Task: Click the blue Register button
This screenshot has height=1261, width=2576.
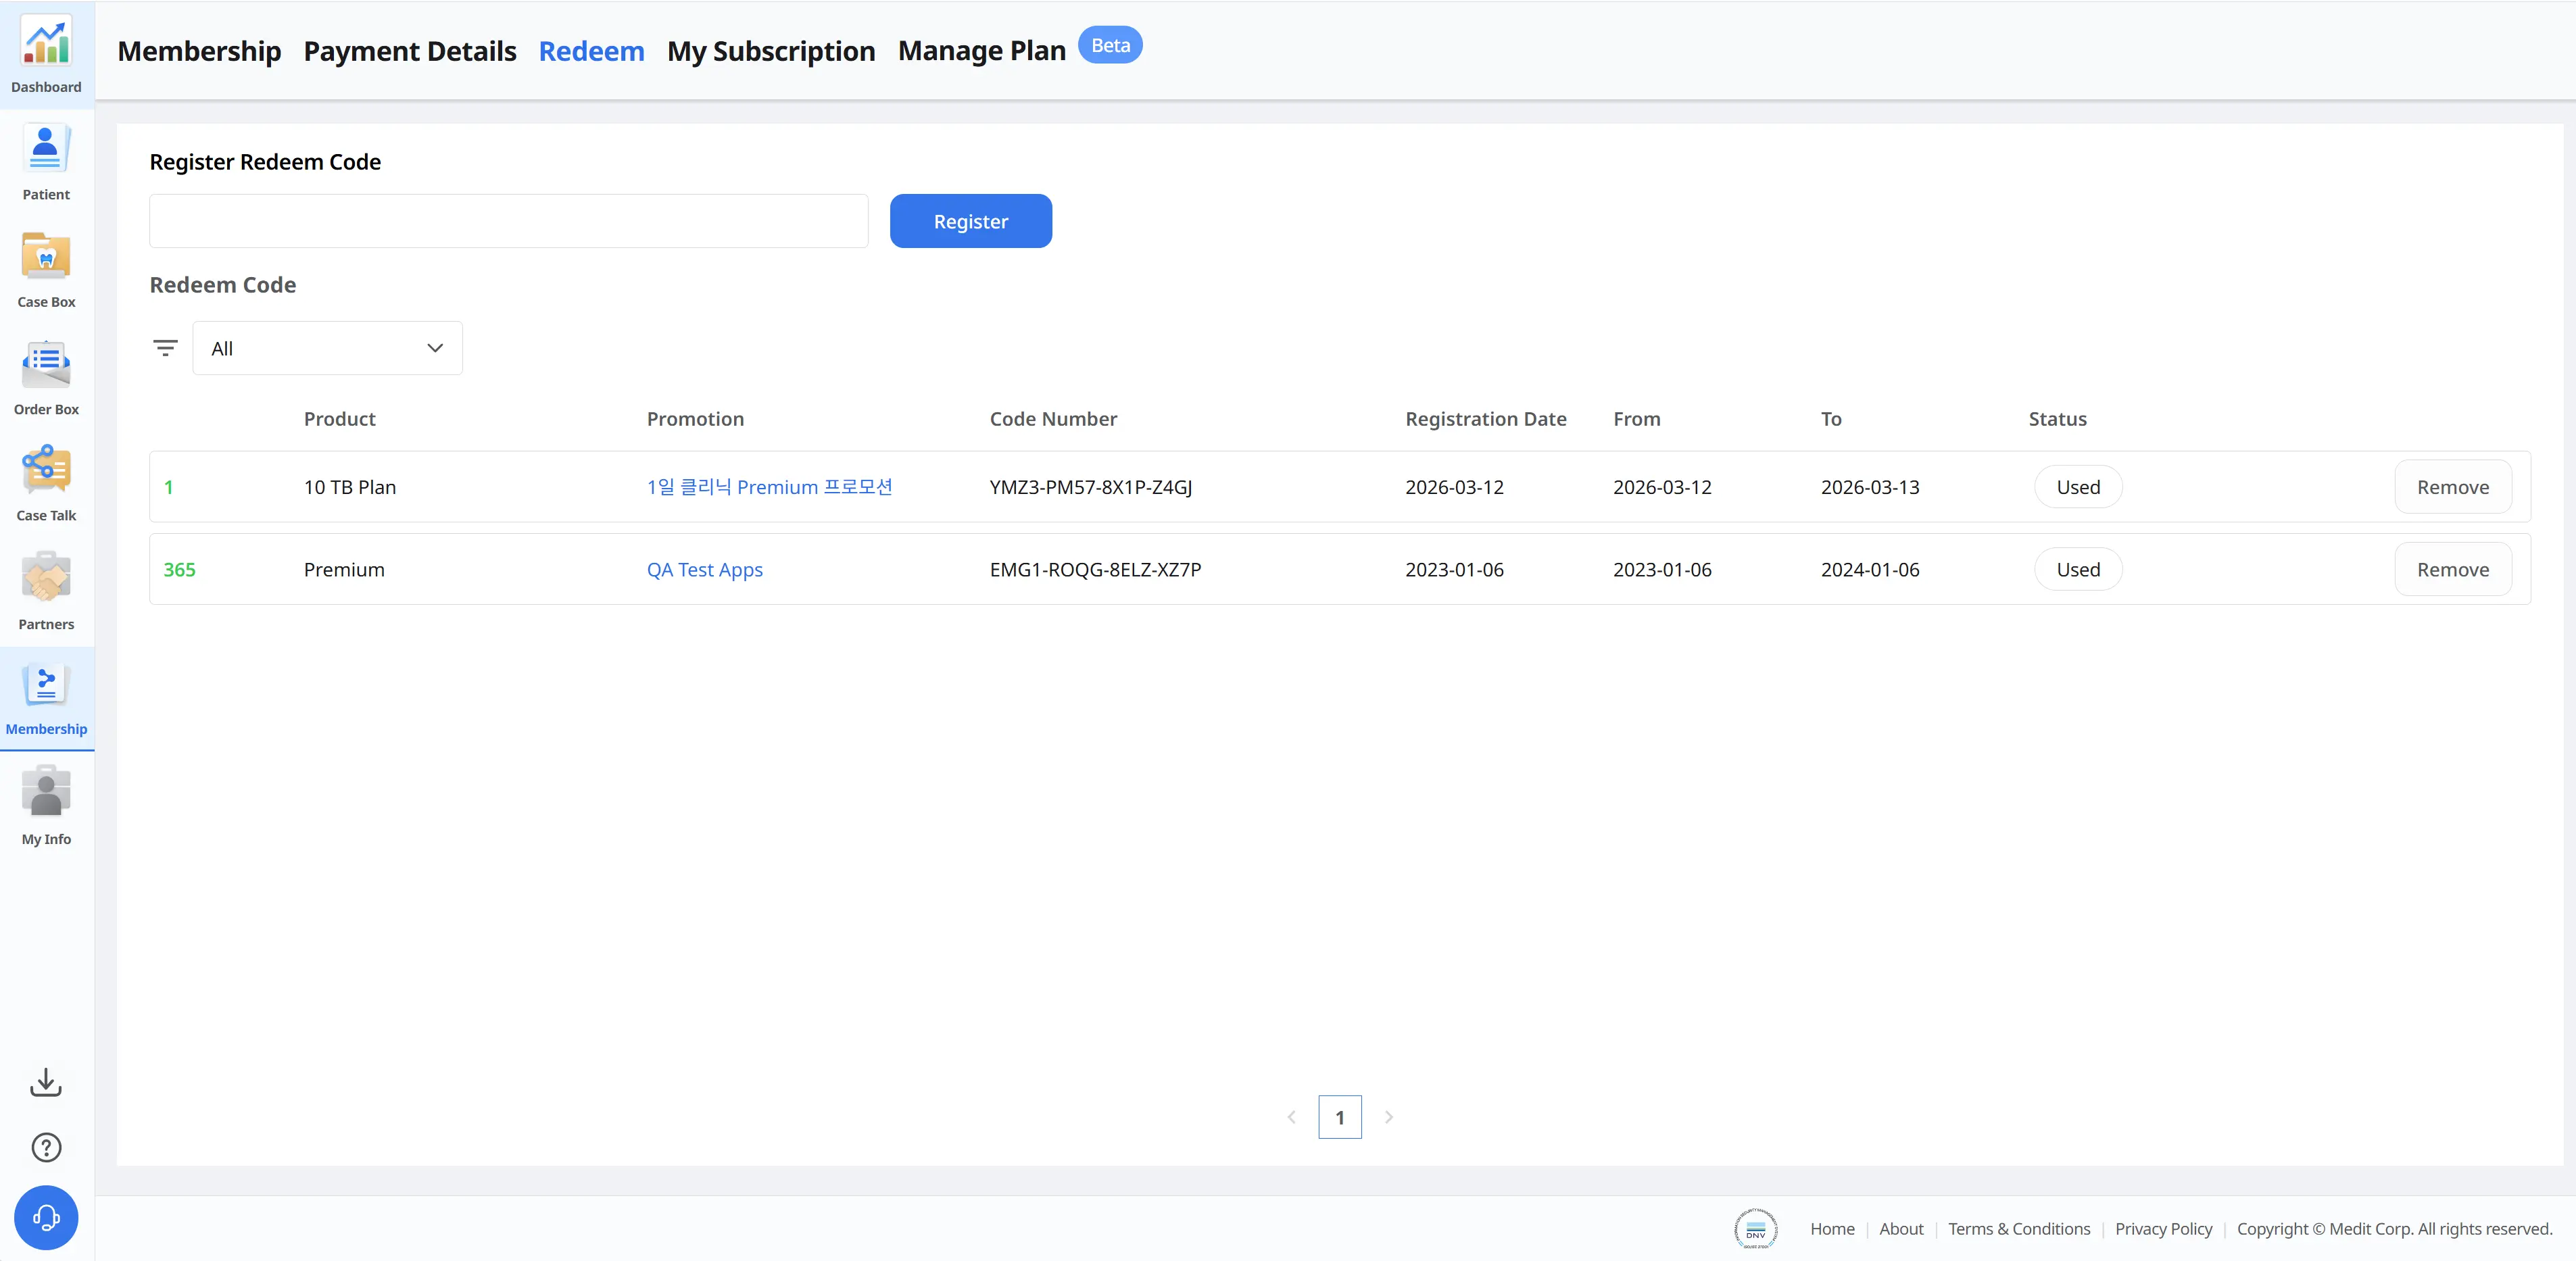Action: [x=970, y=221]
